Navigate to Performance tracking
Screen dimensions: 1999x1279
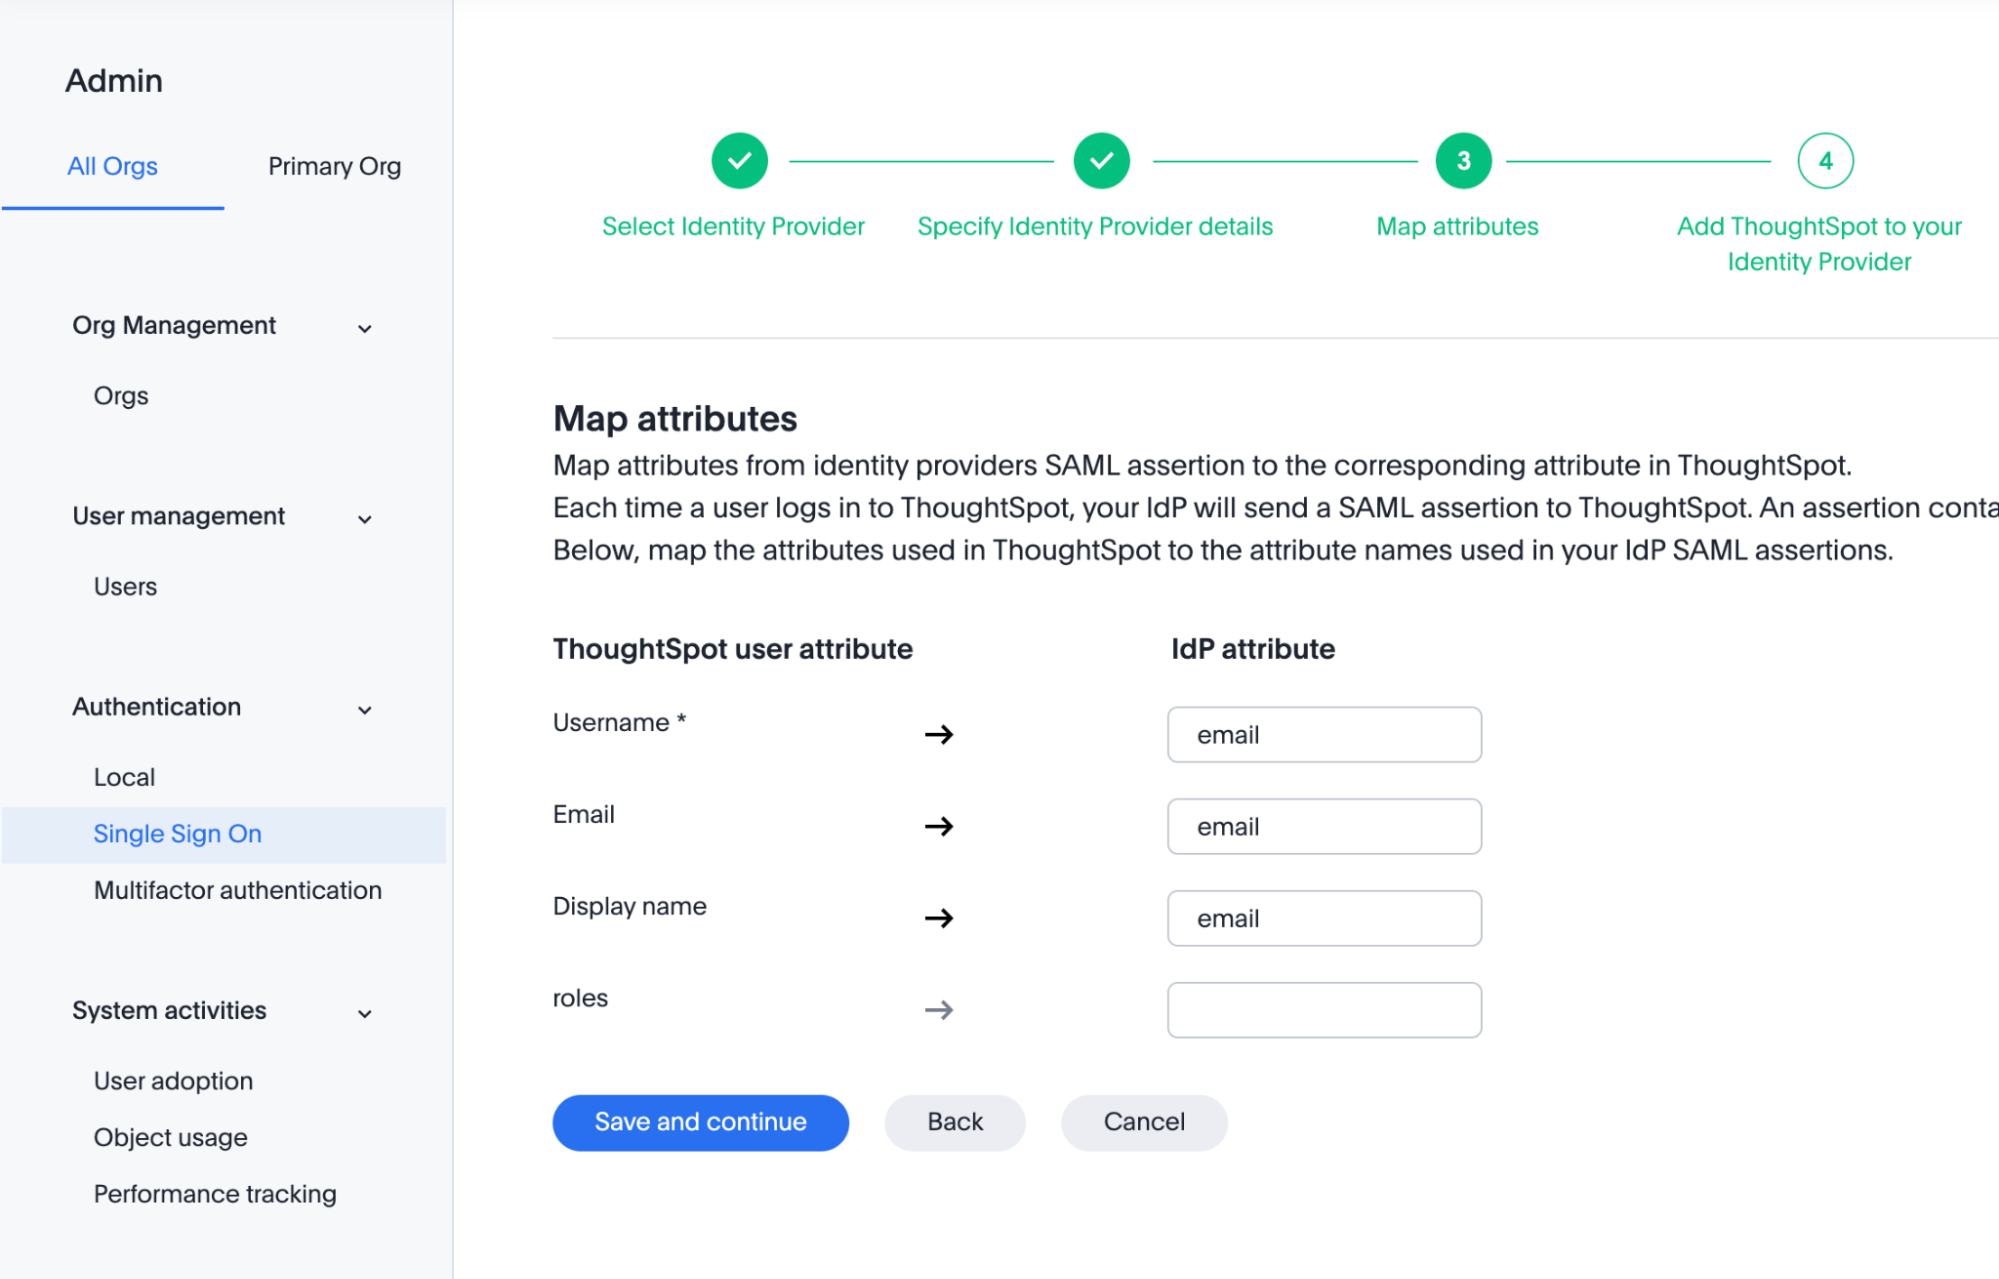(x=214, y=1193)
